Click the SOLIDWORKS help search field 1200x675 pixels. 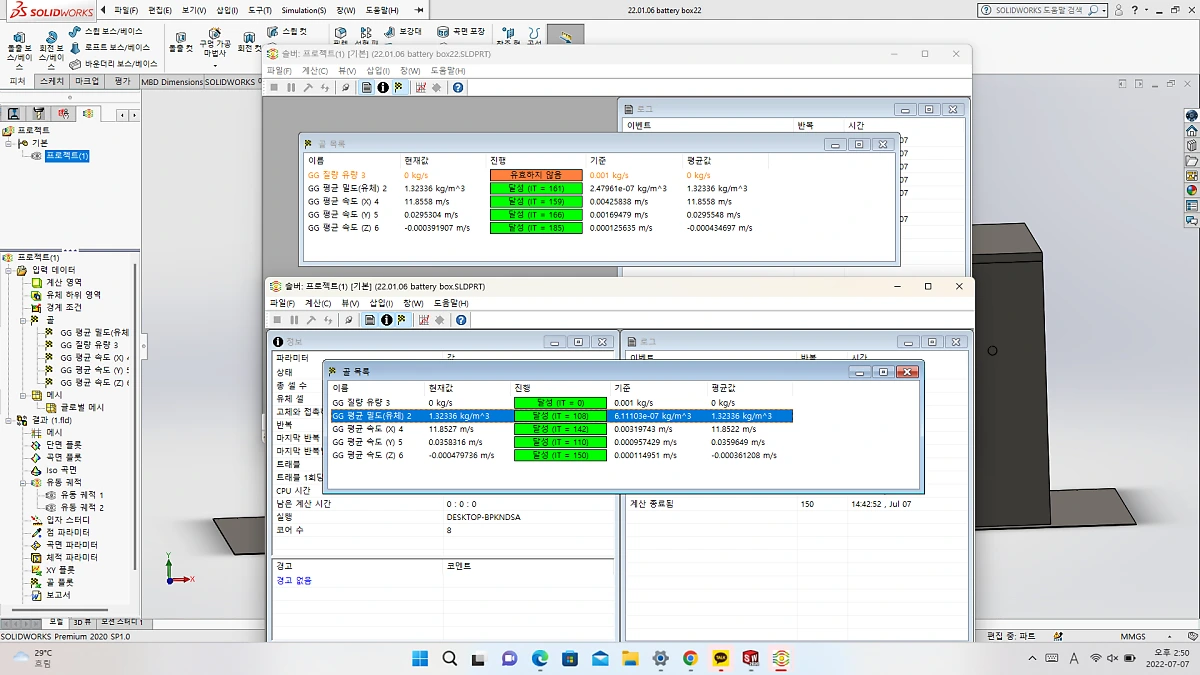click(1039, 10)
